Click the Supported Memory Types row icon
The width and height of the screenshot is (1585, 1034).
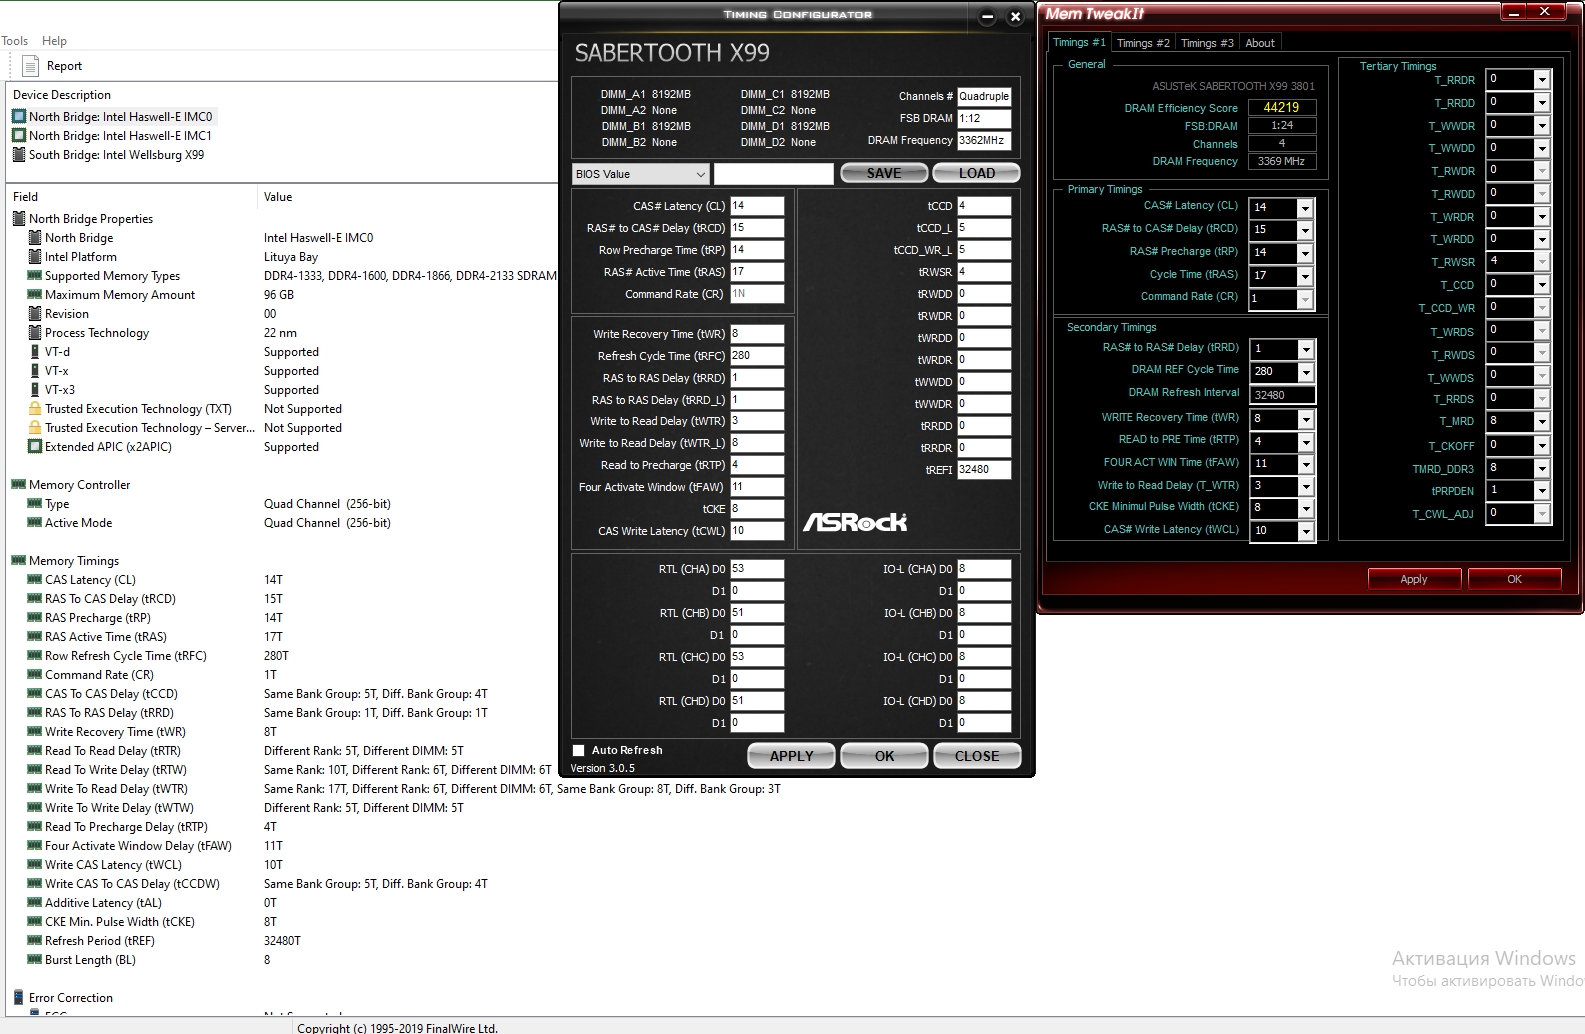pyautogui.click(x=35, y=276)
